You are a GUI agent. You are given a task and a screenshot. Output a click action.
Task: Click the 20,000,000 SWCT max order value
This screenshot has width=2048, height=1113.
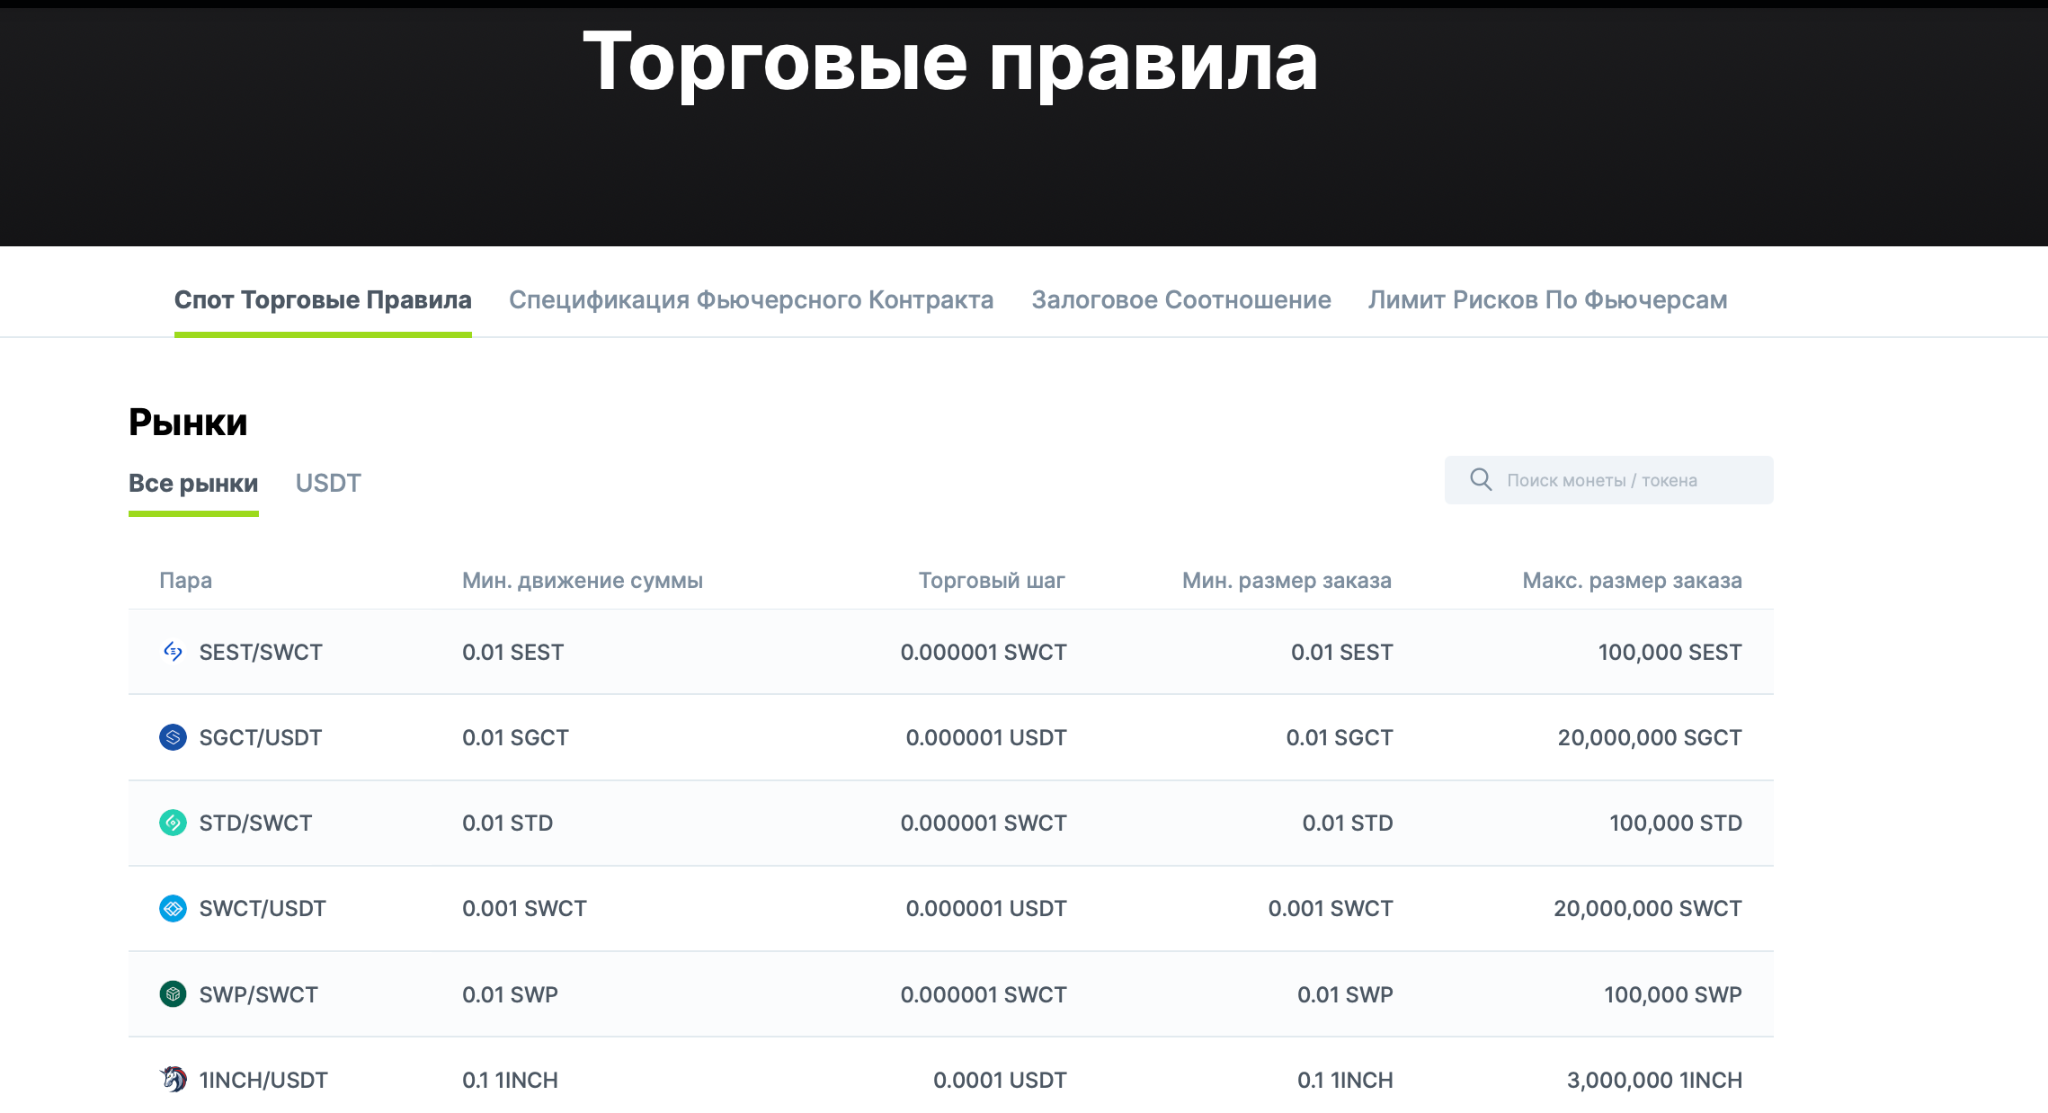[1648, 909]
